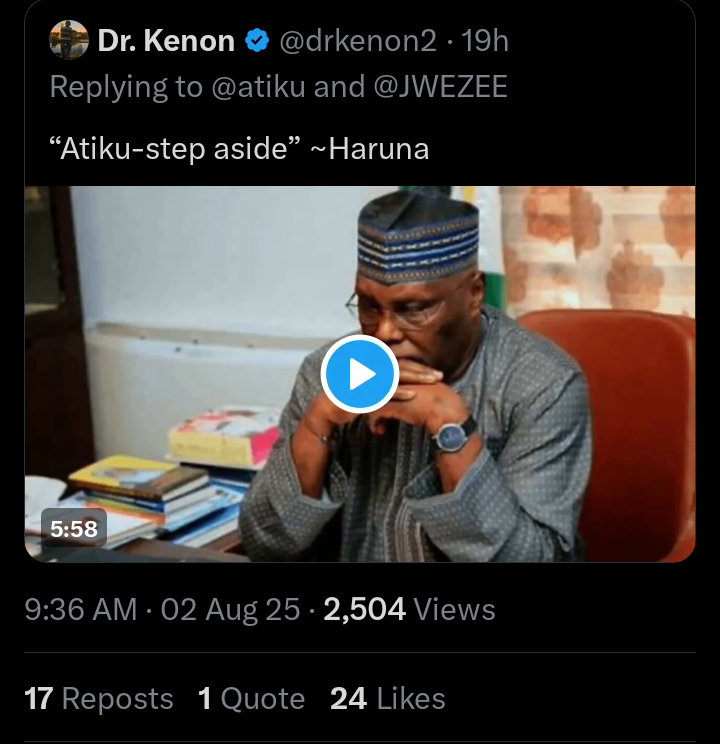
Task: View the 2,504 Views count
Action: pyautogui.click(x=410, y=609)
